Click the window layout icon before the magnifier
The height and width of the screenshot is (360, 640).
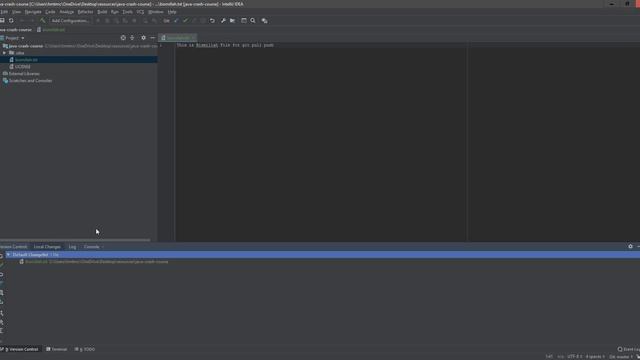pyautogui.click(x=244, y=20)
